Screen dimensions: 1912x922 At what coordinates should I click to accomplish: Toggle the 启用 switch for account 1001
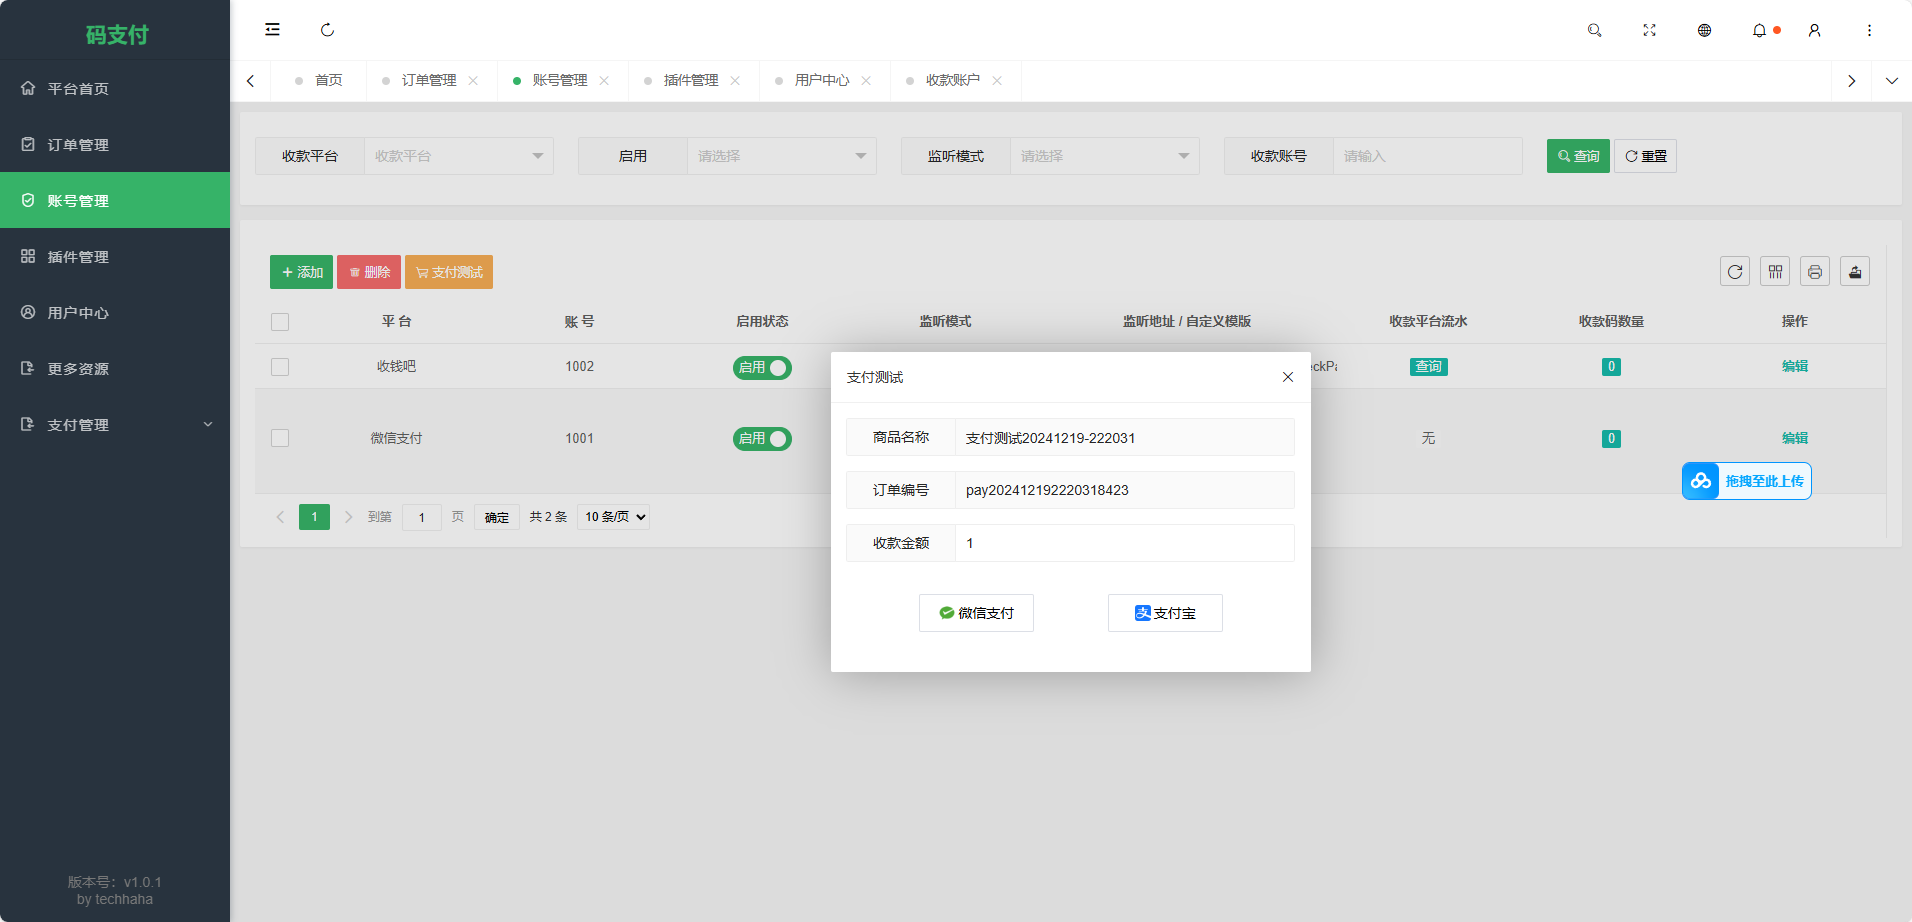(x=762, y=439)
